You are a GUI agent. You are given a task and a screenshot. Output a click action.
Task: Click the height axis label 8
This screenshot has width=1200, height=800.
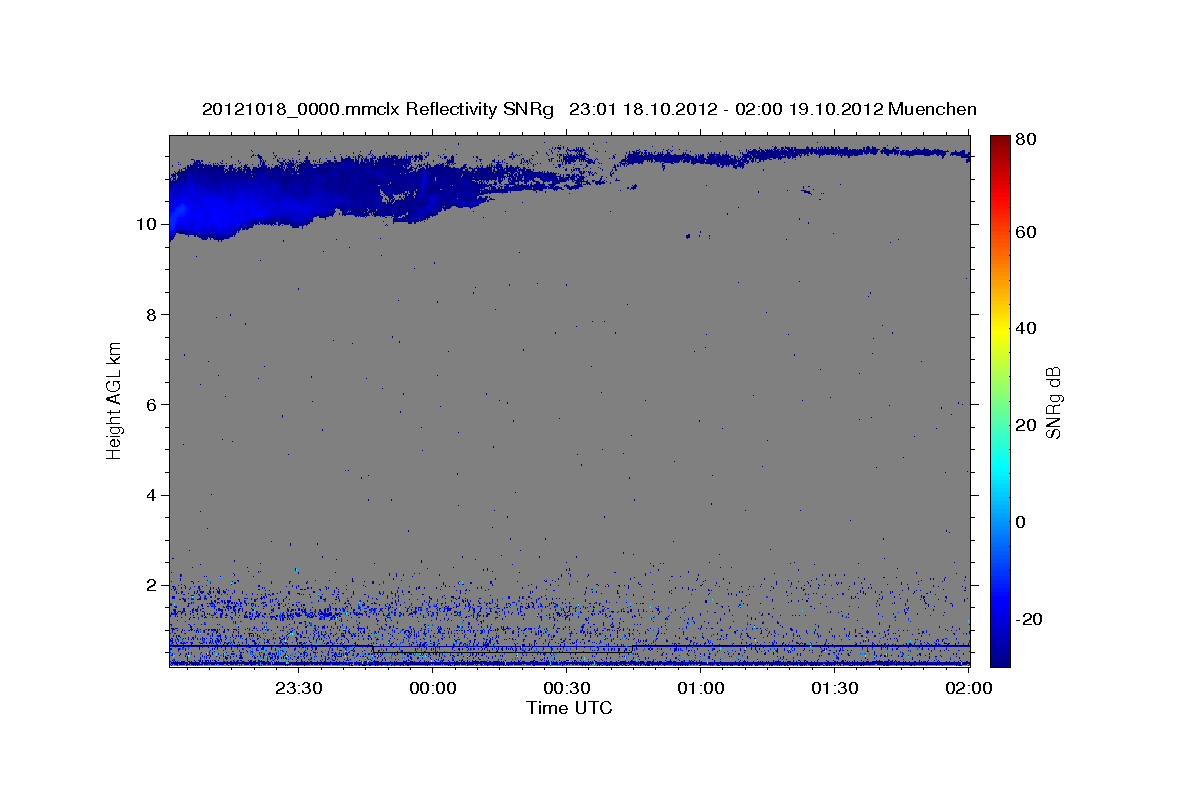point(153,314)
